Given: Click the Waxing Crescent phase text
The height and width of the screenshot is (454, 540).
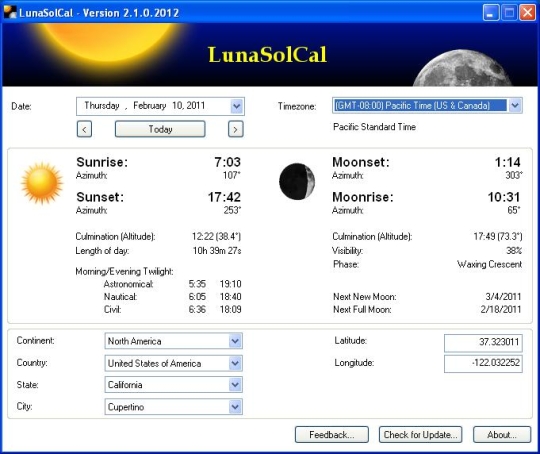Looking at the screenshot, I should click(489, 264).
